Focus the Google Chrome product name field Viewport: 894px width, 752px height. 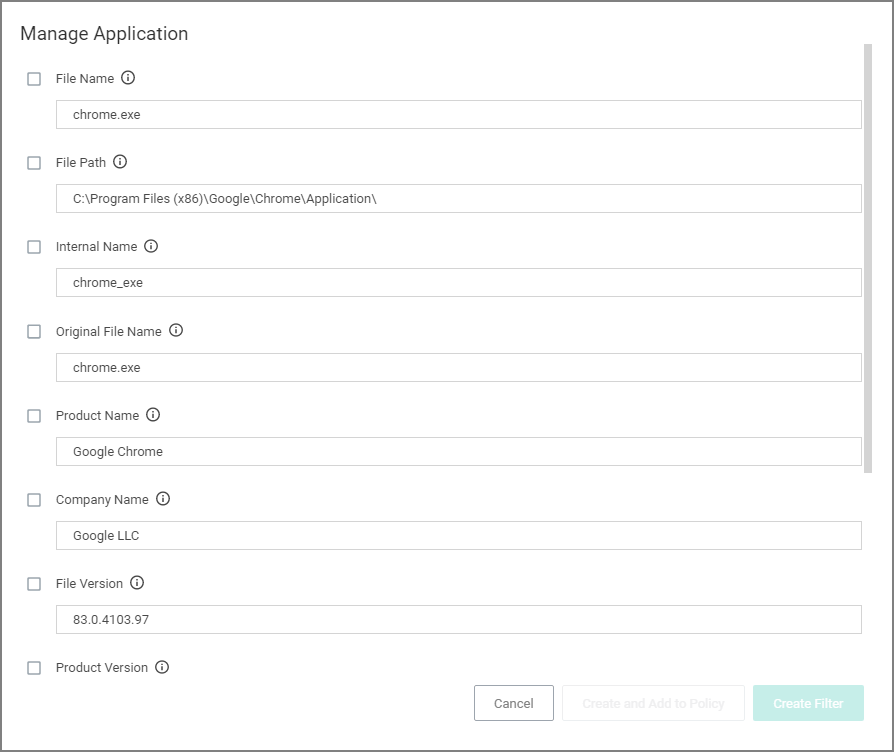pyautogui.click(x=458, y=452)
